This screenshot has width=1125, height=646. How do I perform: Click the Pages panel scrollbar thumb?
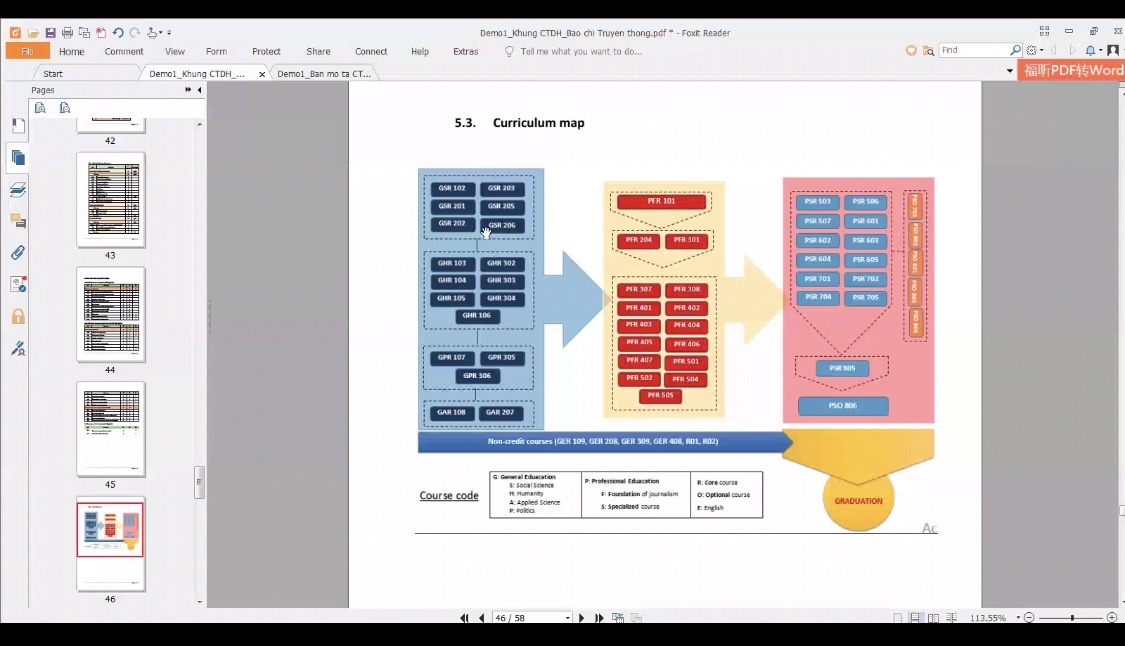[x=199, y=482]
